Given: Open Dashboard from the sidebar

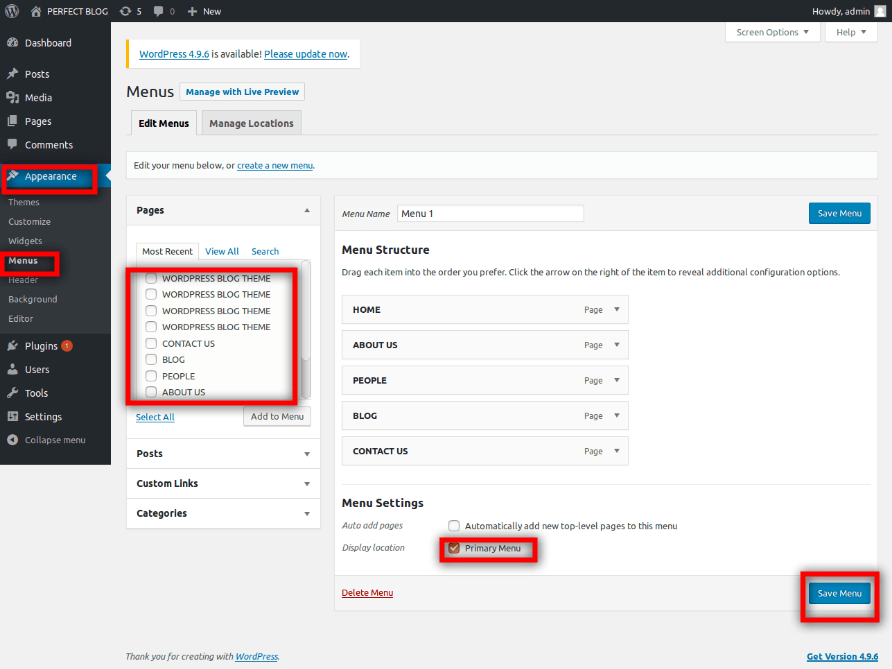Looking at the screenshot, I should [47, 43].
